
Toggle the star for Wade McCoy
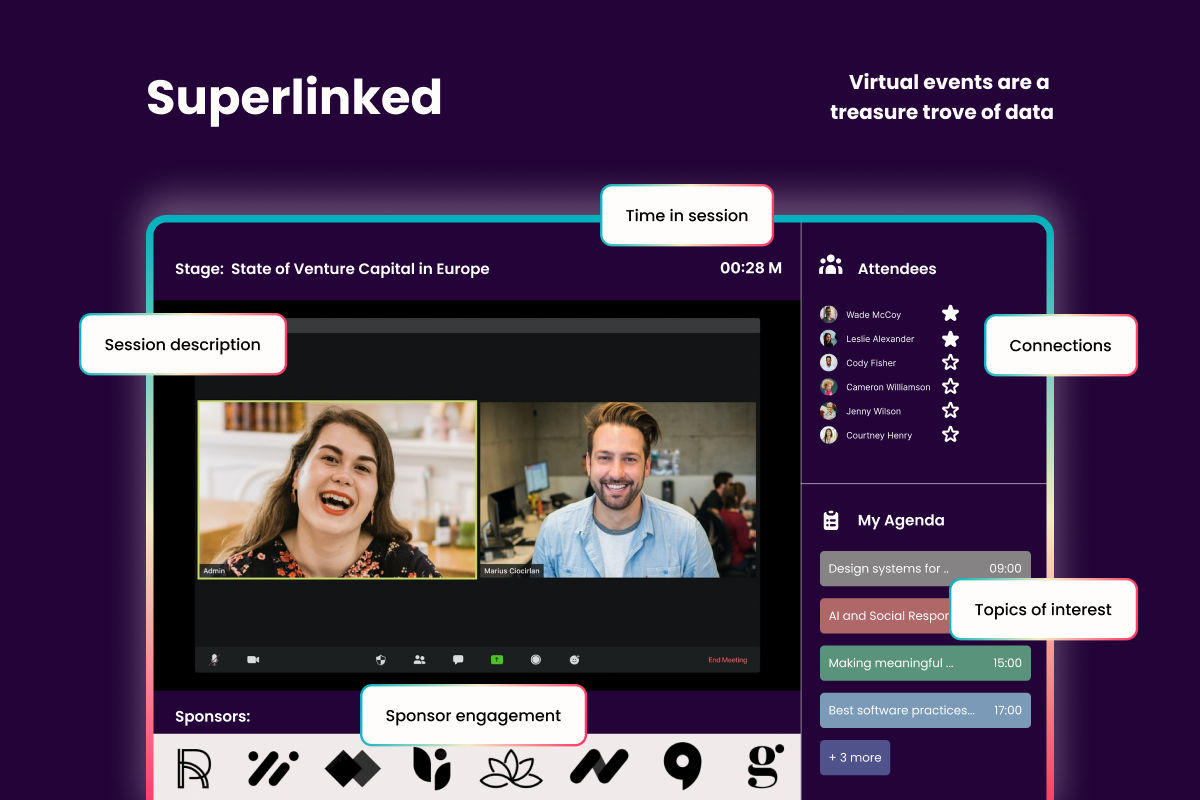pos(950,314)
